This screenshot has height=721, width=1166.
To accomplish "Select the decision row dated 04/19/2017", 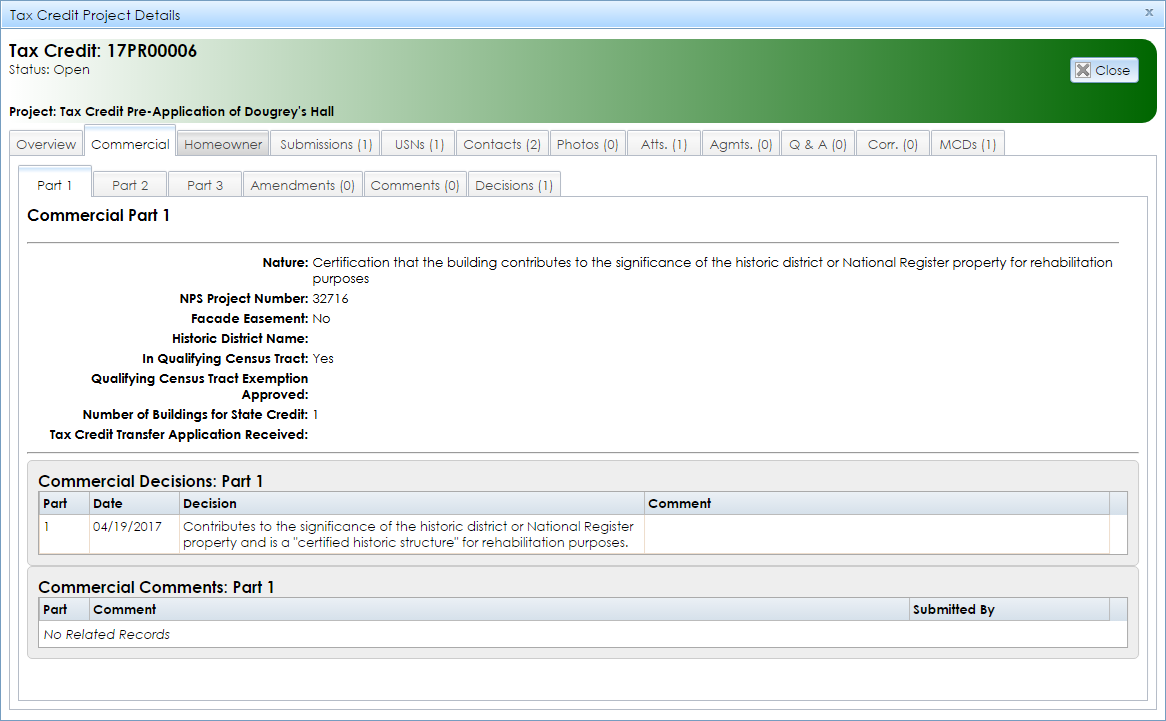I will 400,533.
